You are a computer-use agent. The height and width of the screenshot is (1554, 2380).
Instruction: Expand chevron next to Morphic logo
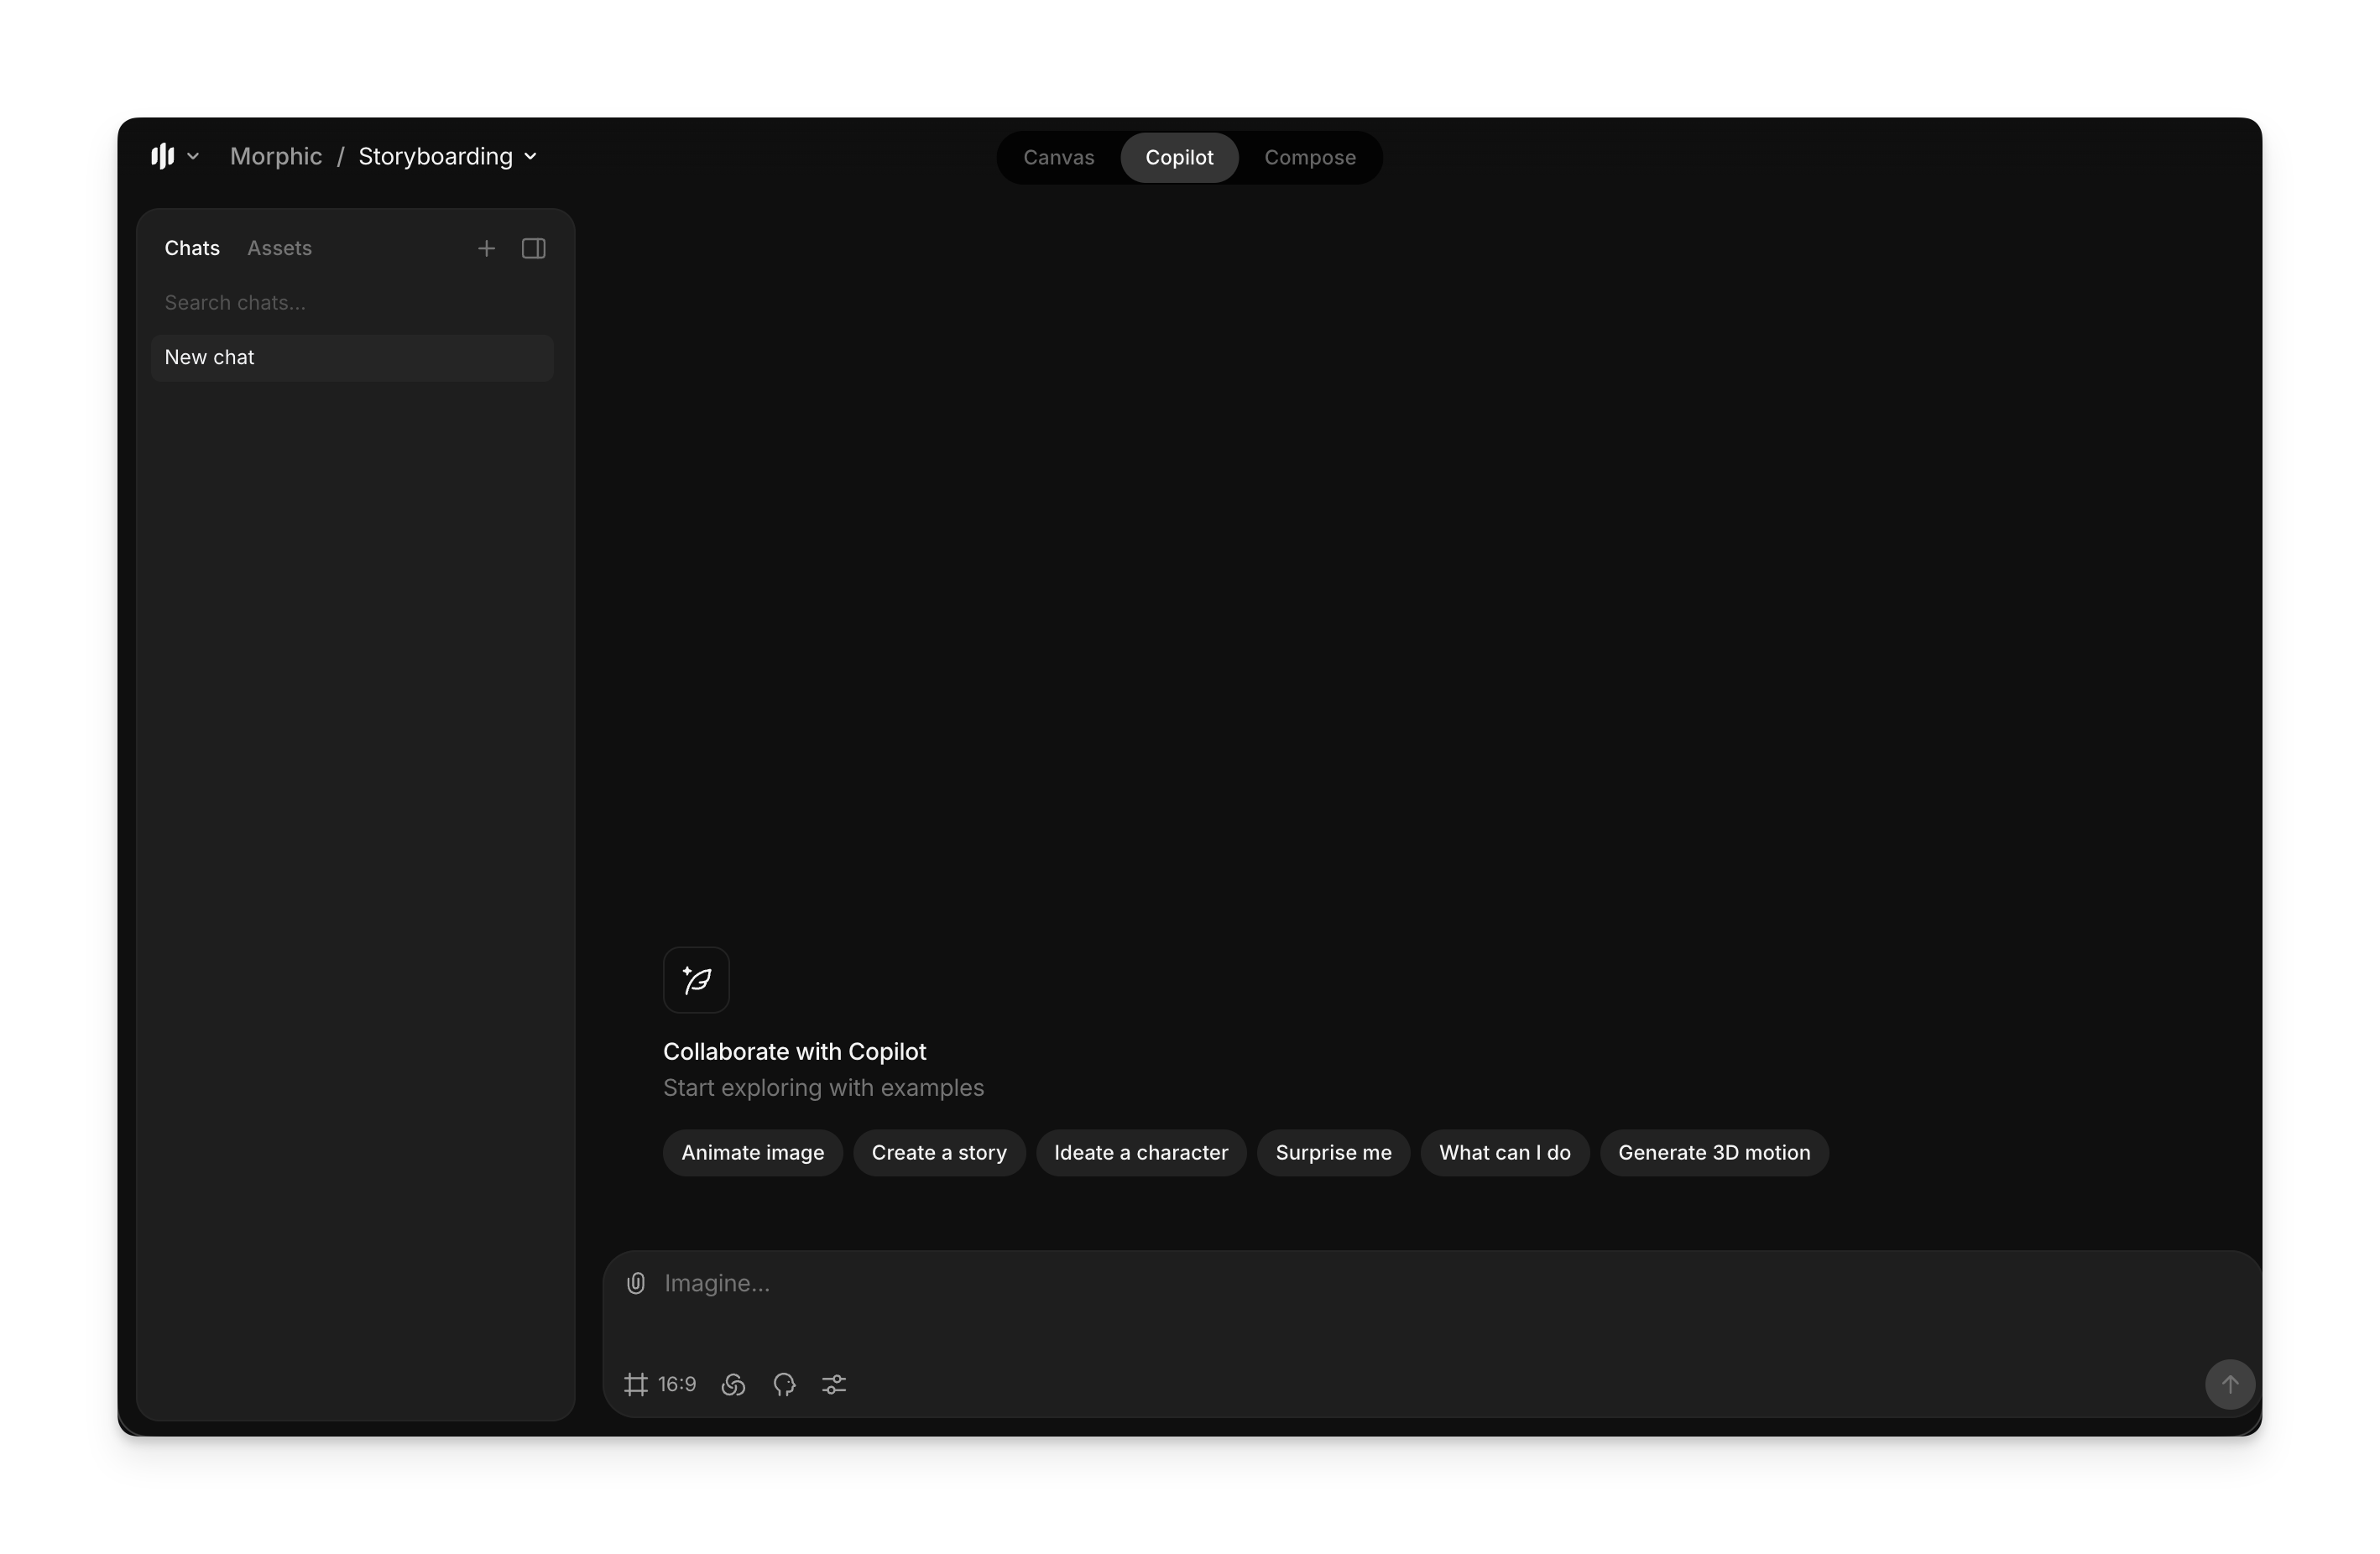(193, 156)
